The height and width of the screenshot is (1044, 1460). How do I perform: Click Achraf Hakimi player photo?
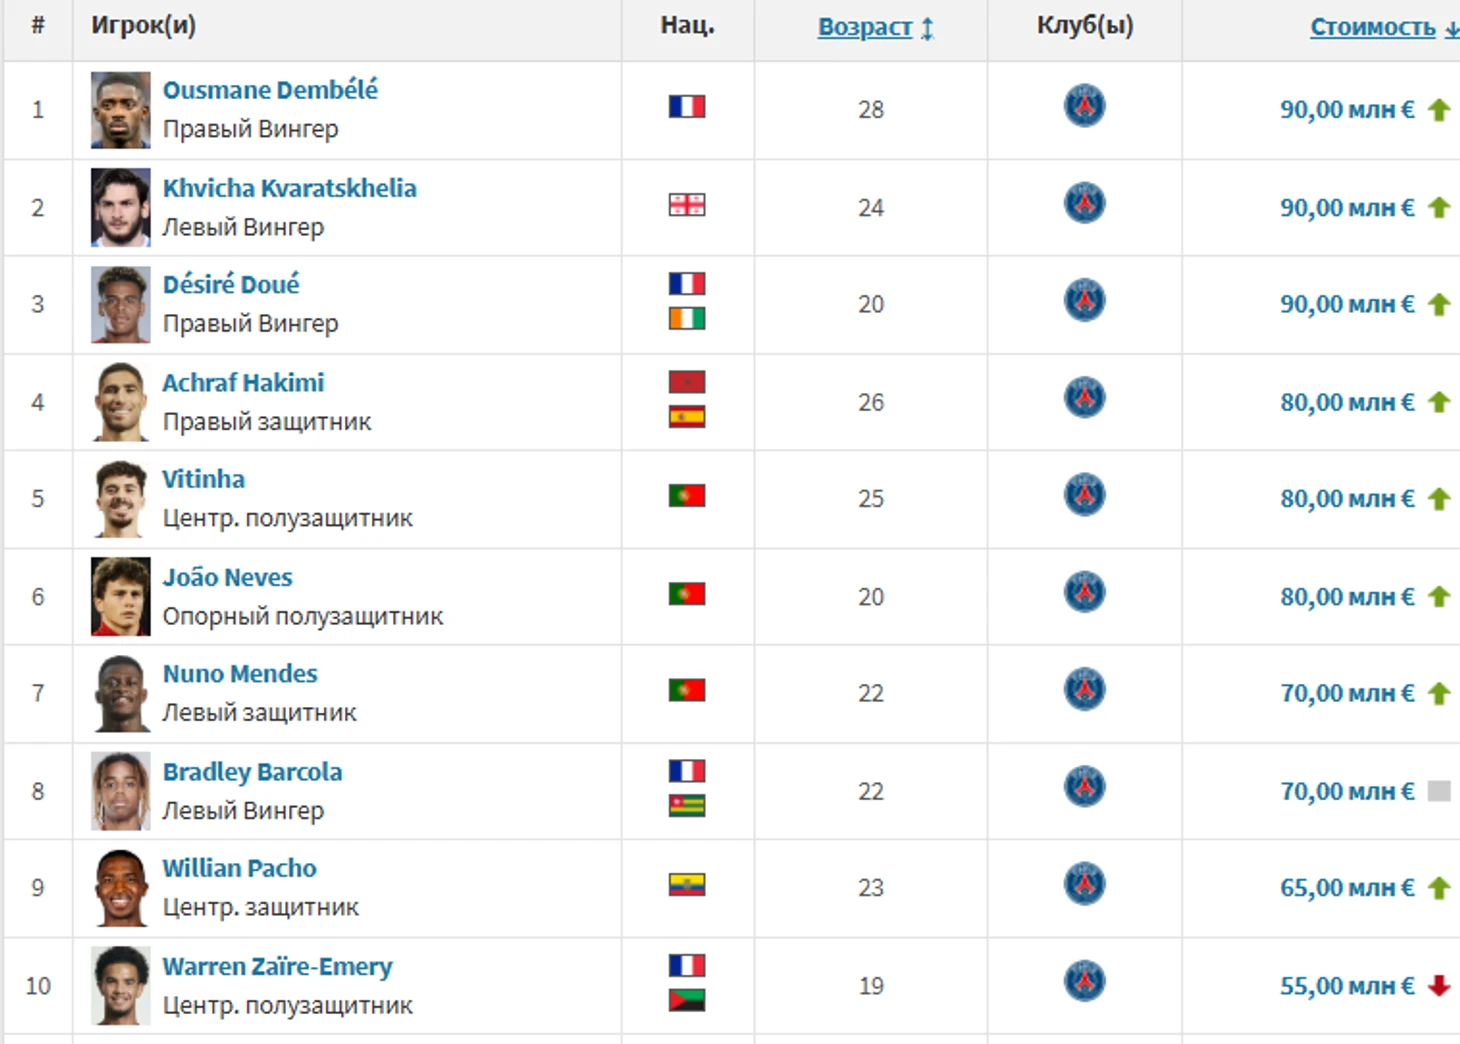pyautogui.click(x=120, y=402)
